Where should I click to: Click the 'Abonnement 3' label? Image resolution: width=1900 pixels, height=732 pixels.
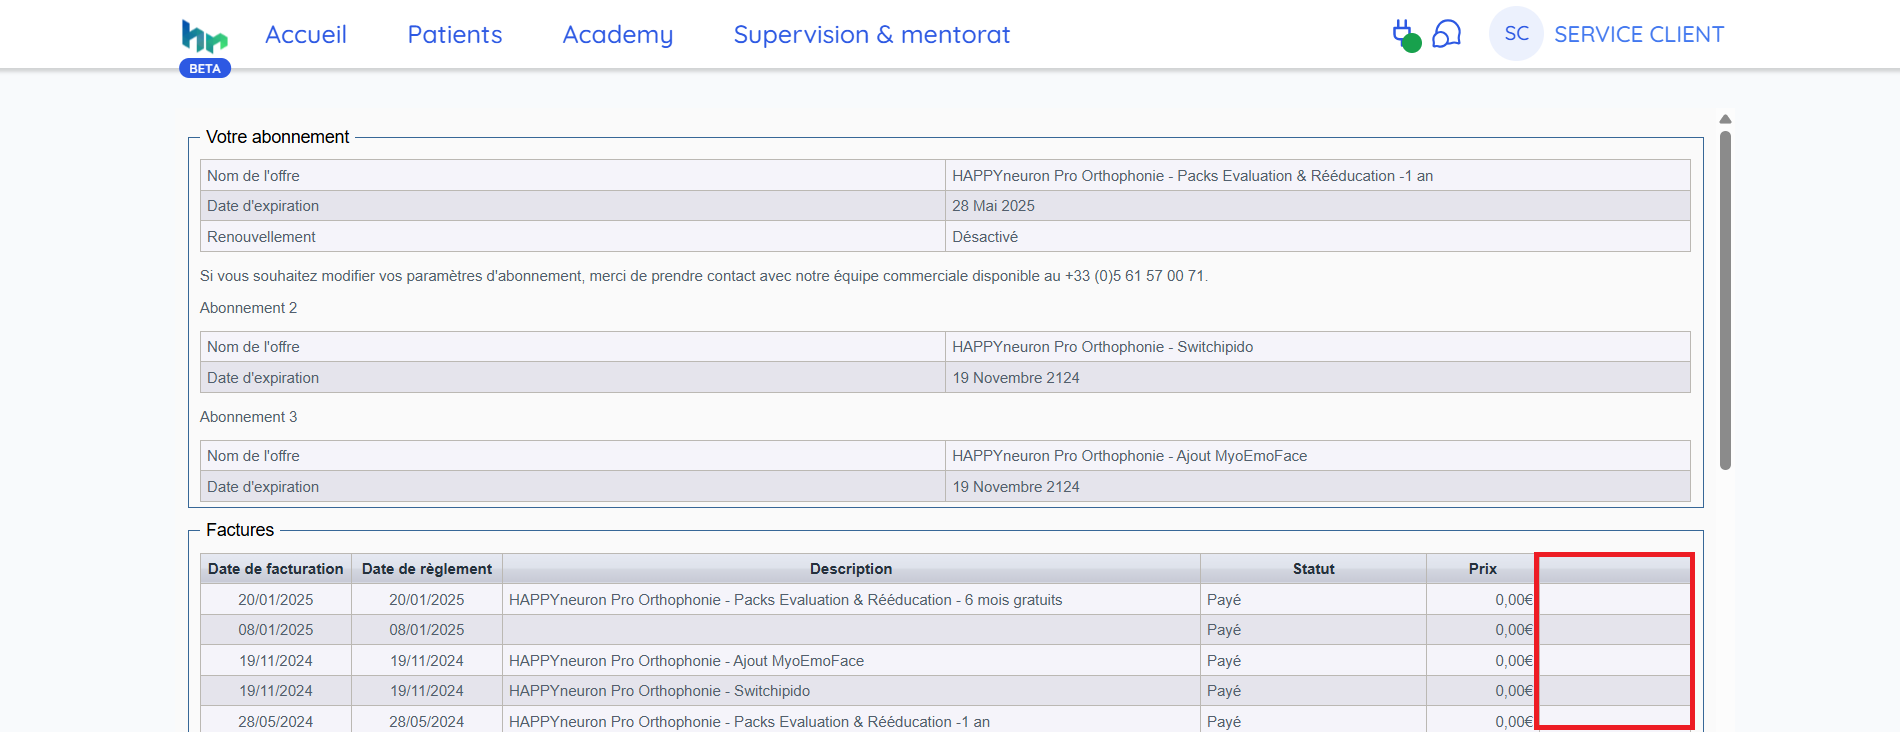point(248,417)
